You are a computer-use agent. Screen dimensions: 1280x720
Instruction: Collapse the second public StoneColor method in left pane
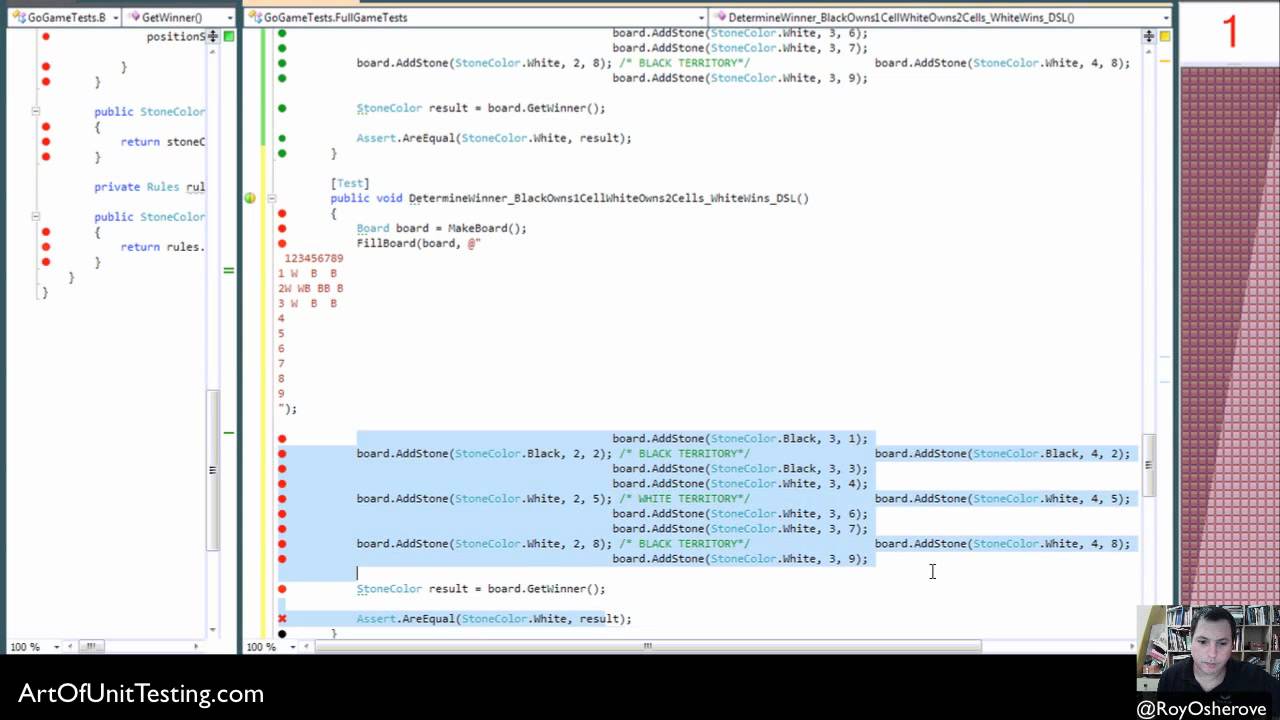35,217
